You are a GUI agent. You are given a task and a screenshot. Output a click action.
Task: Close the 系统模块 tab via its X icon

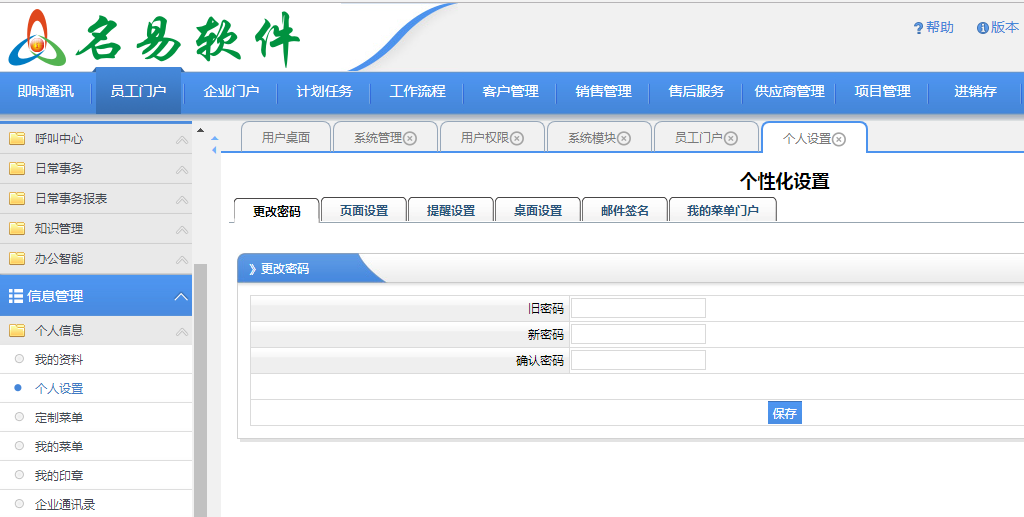[624, 139]
